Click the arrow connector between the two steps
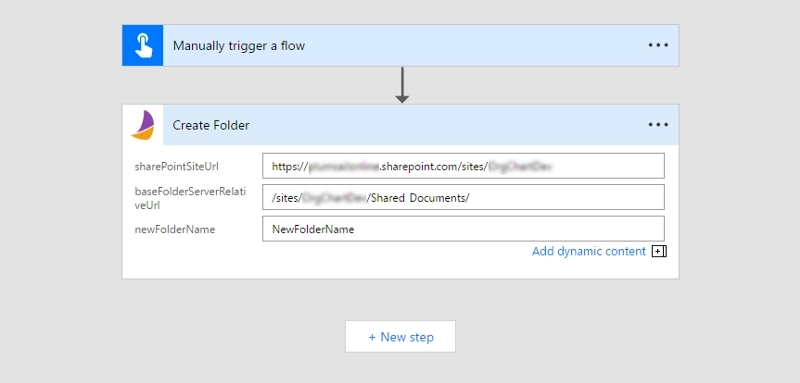This screenshot has height=383, width=800. [402, 85]
